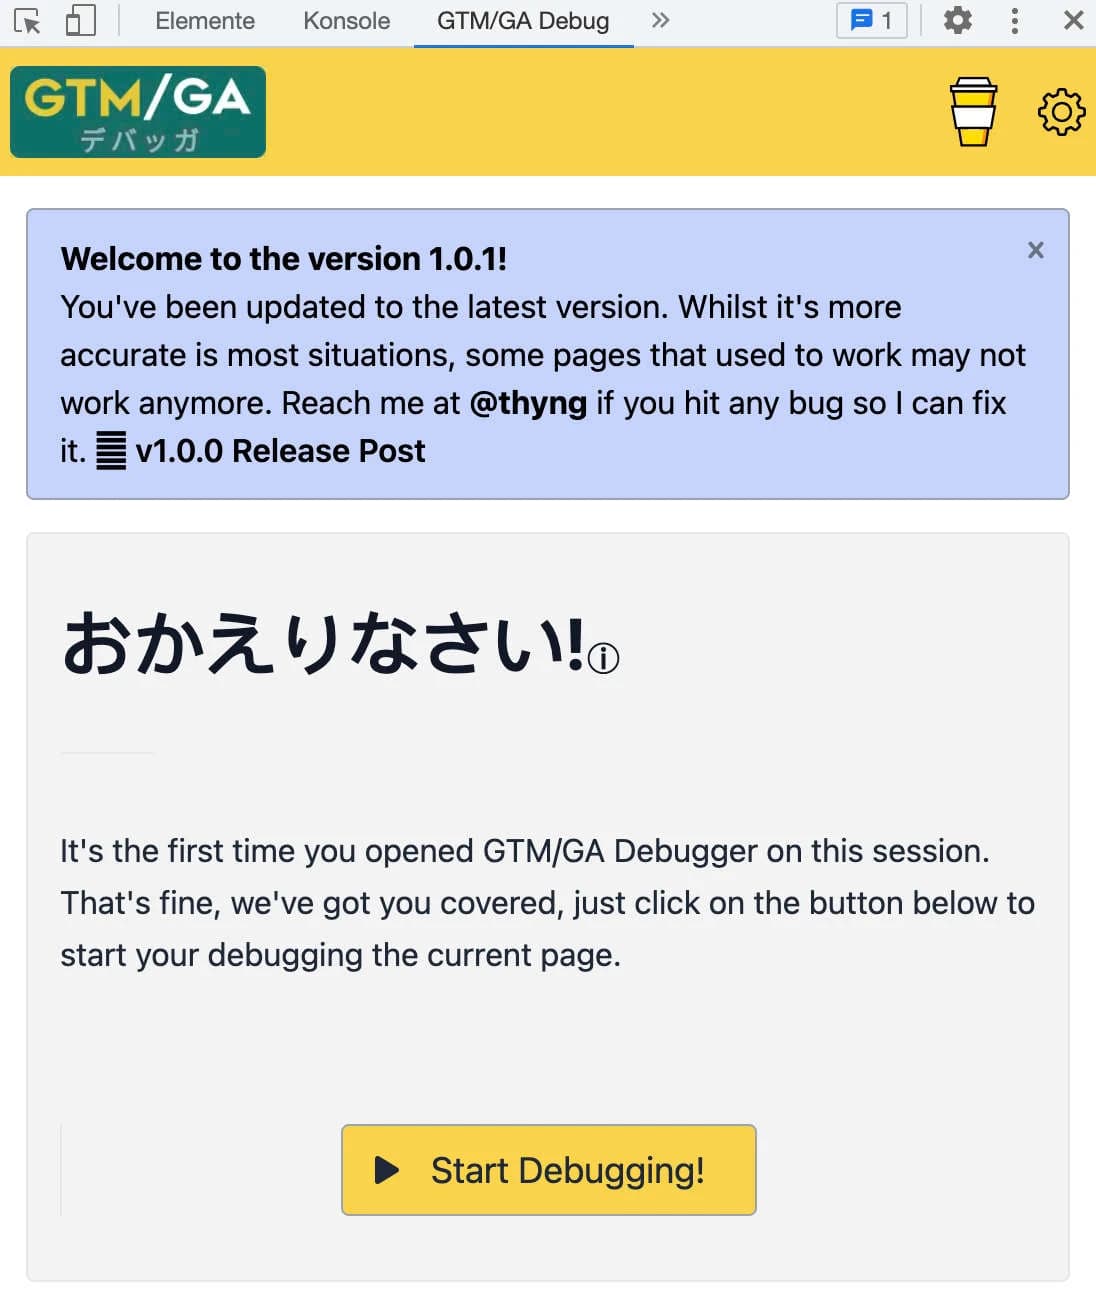Click the issues message counter icon
The width and height of the screenshot is (1096, 1308).
(869, 20)
